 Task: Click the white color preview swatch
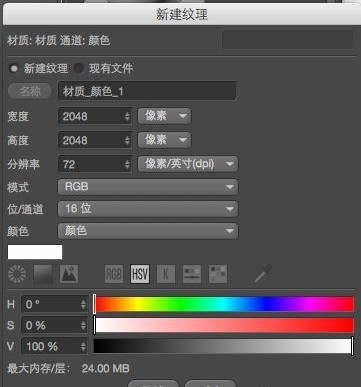(x=35, y=252)
